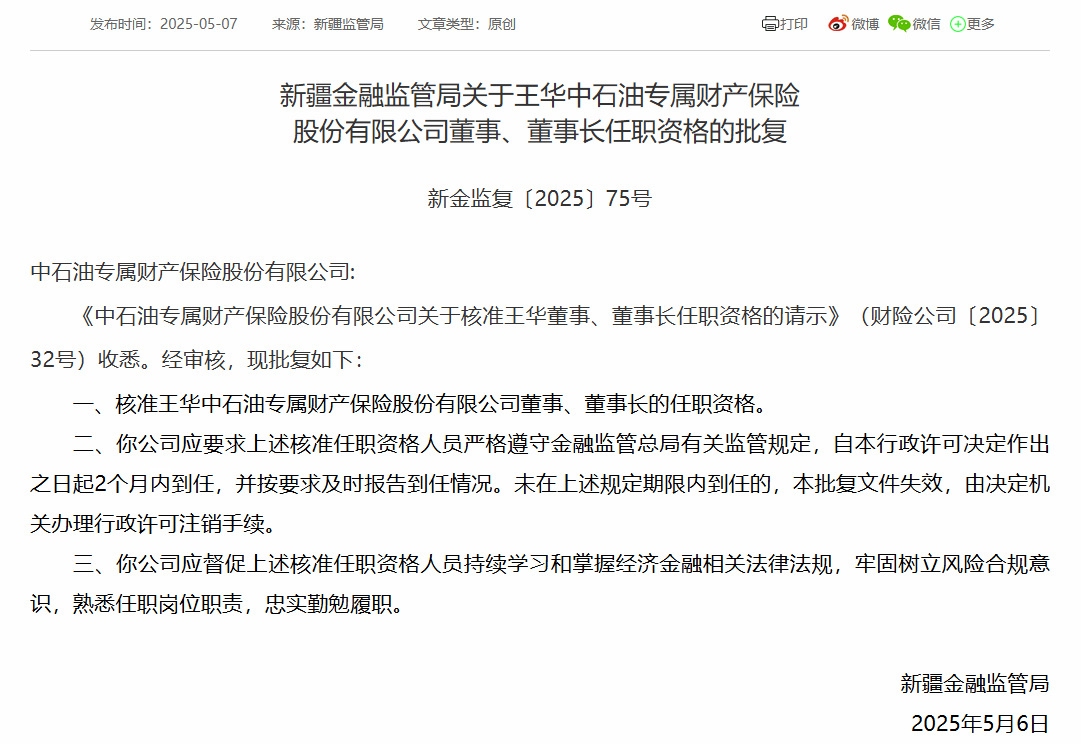Click the date 2025年5月6日 at bottom

pos(980,723)
